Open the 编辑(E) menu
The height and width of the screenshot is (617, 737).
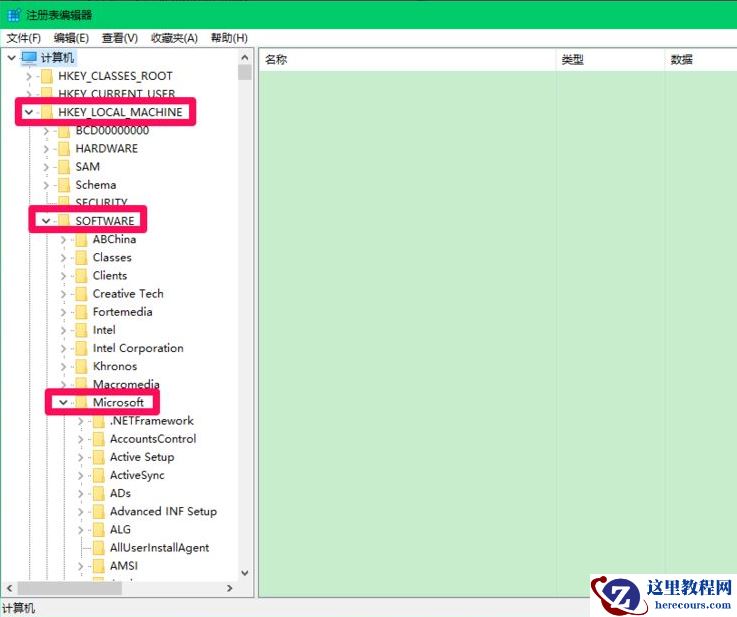[x=71, y=38]
